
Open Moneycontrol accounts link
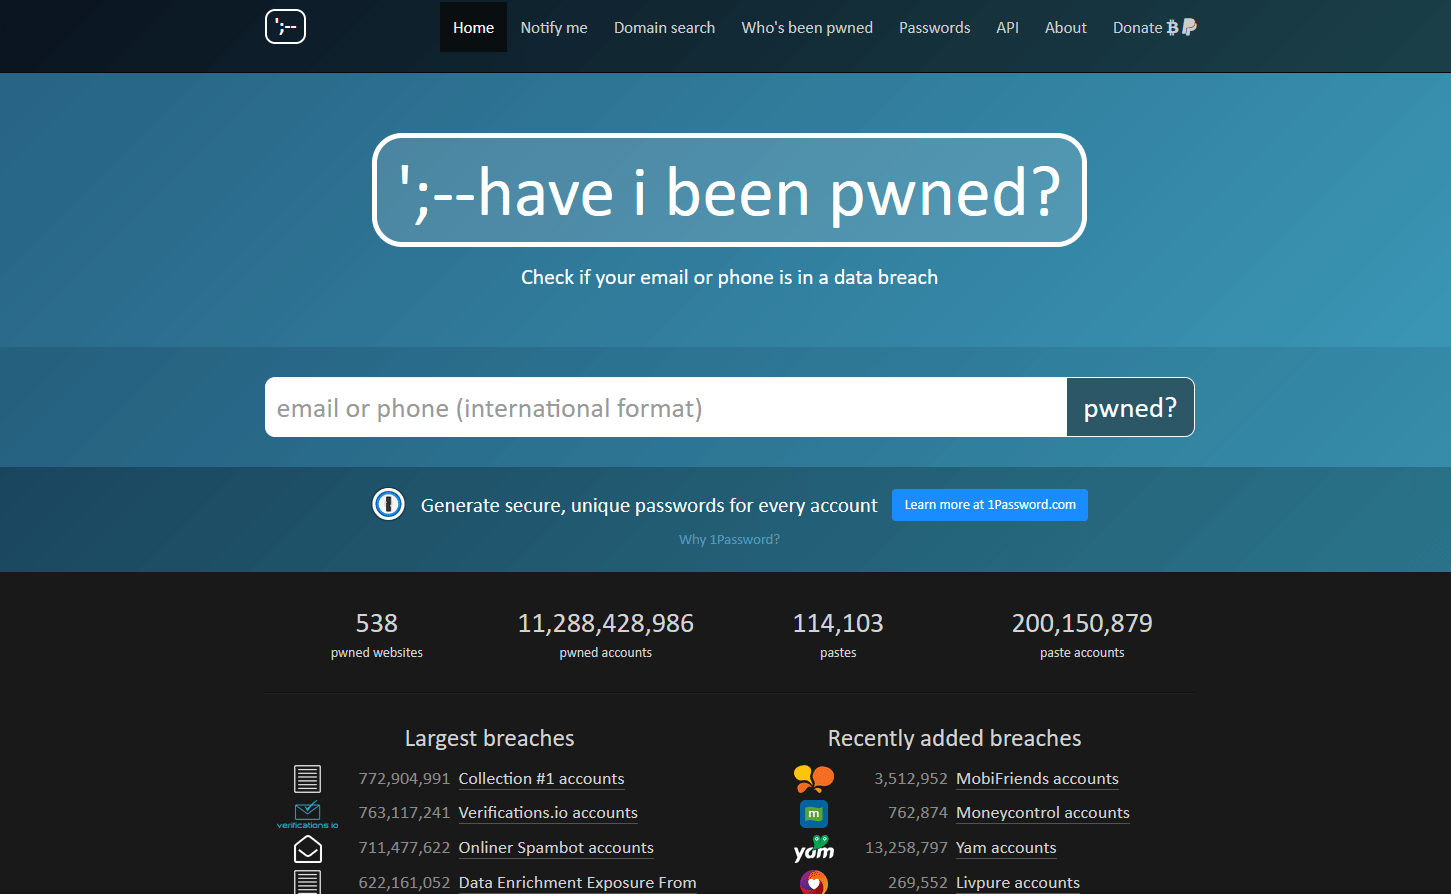click(x=1043, y=813)
